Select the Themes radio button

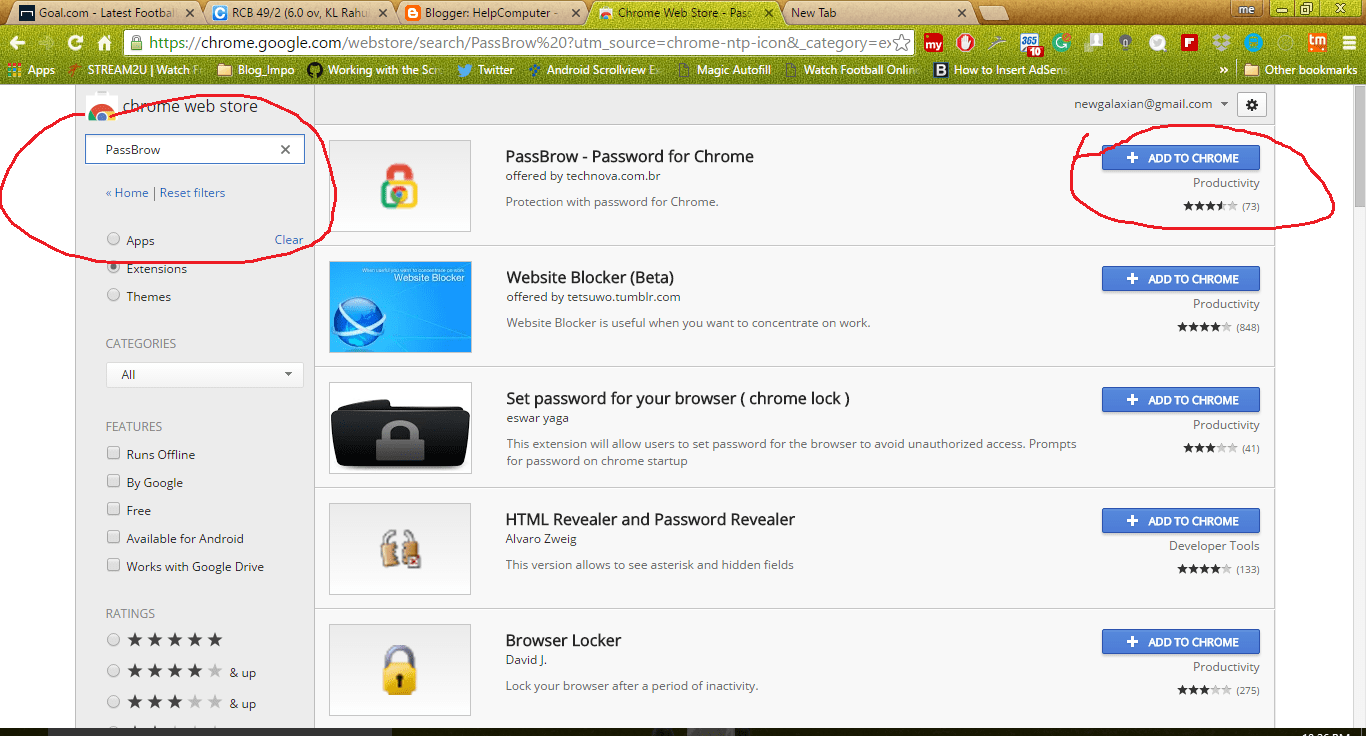[113, 295]
